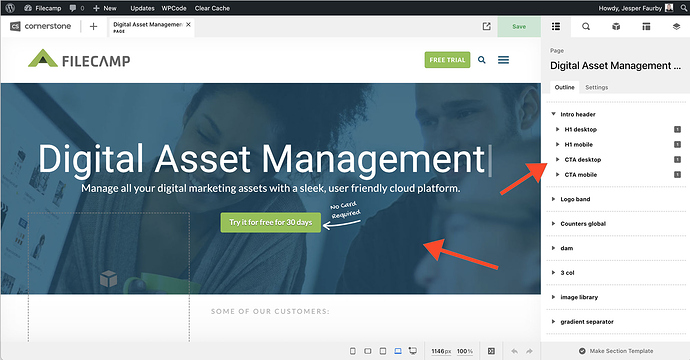This screenshot has width=690, height=360.
Task: Expand the gradient separator section
Action: click(x=554, y=322)
